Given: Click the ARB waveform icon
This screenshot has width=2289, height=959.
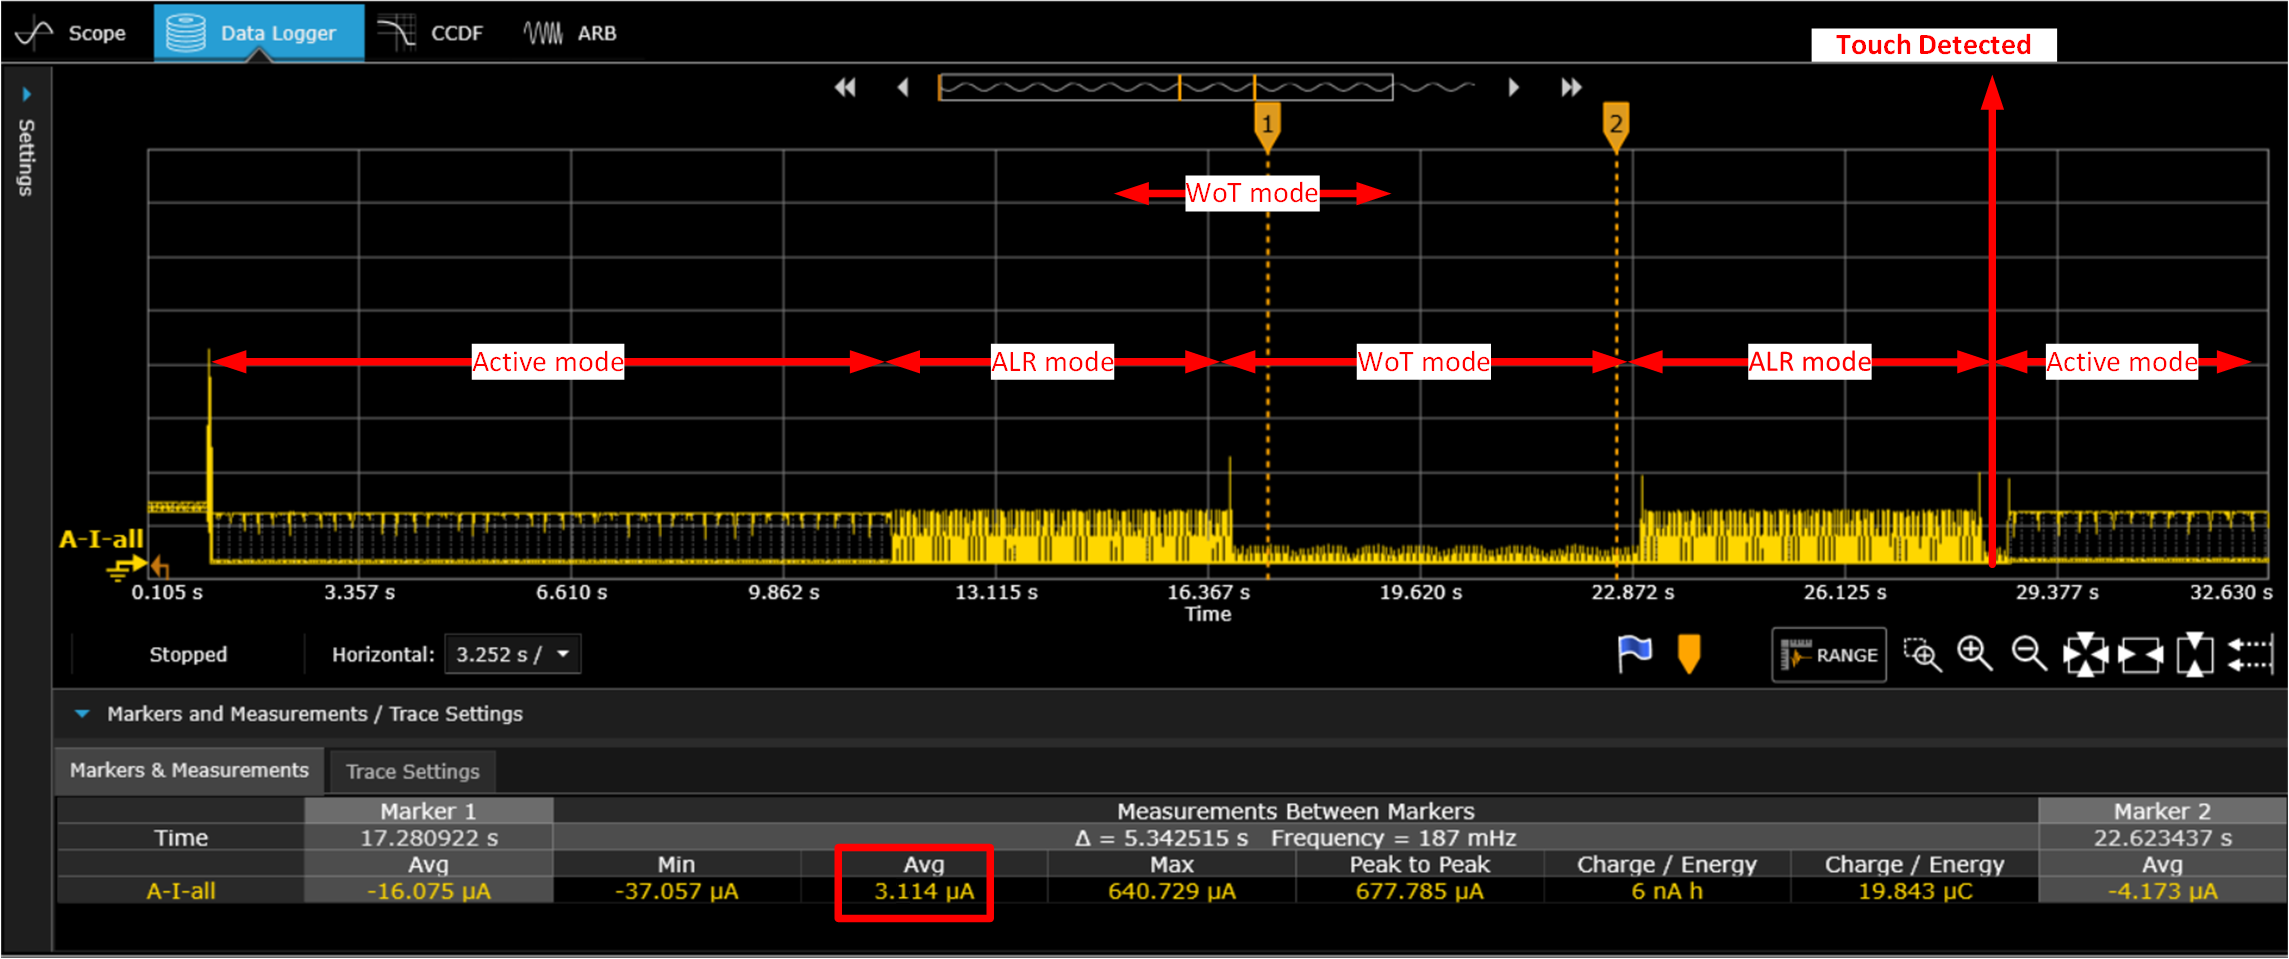Looking at the screenshot, I should pyautogui.click(x=543, y=33).
